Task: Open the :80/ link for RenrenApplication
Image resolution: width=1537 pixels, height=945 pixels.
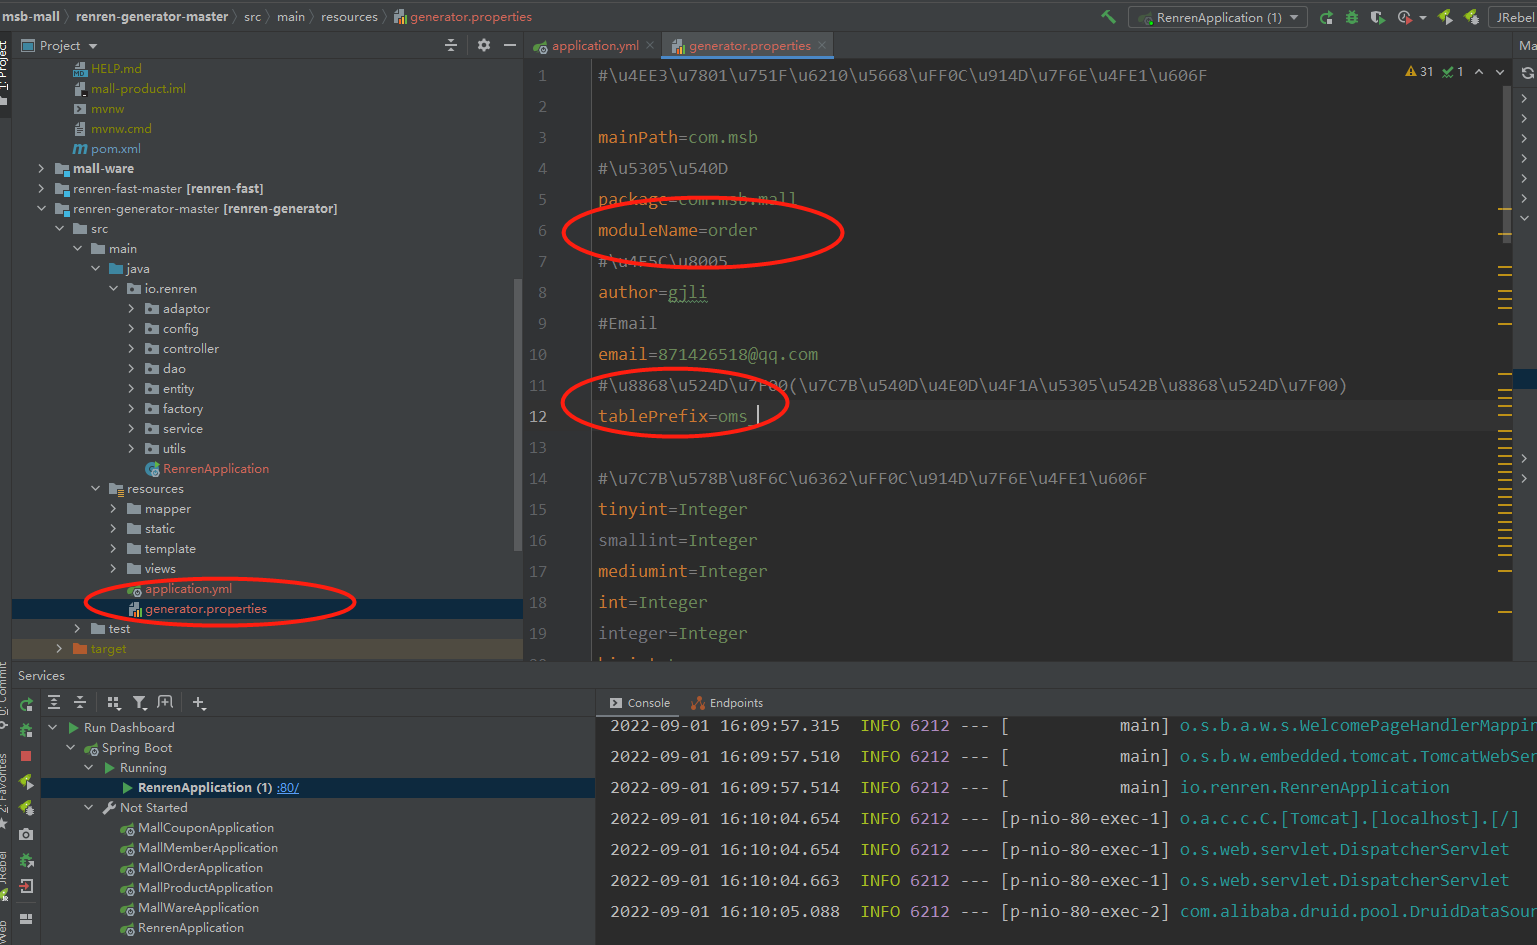Action: (288, 788)
